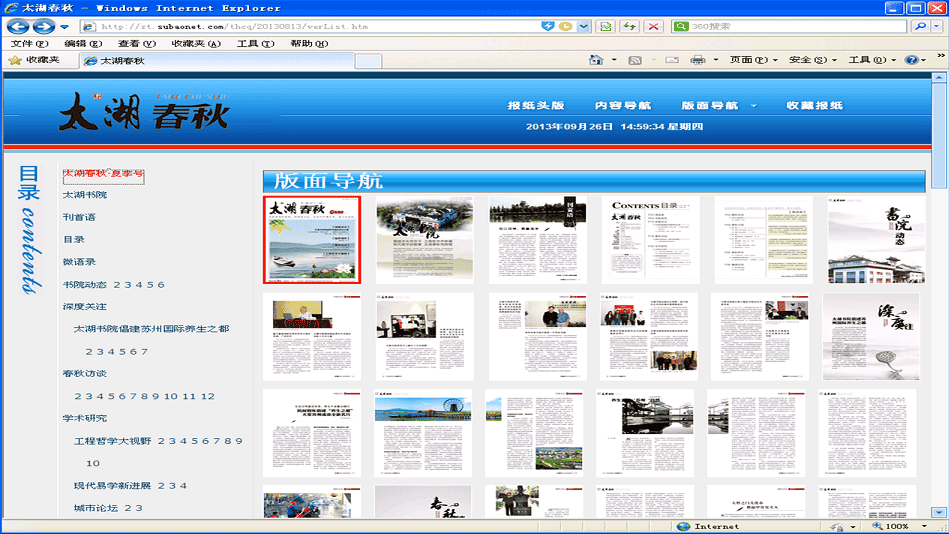Click the Internet Explorer title bar icon

[x=11, y=8]
